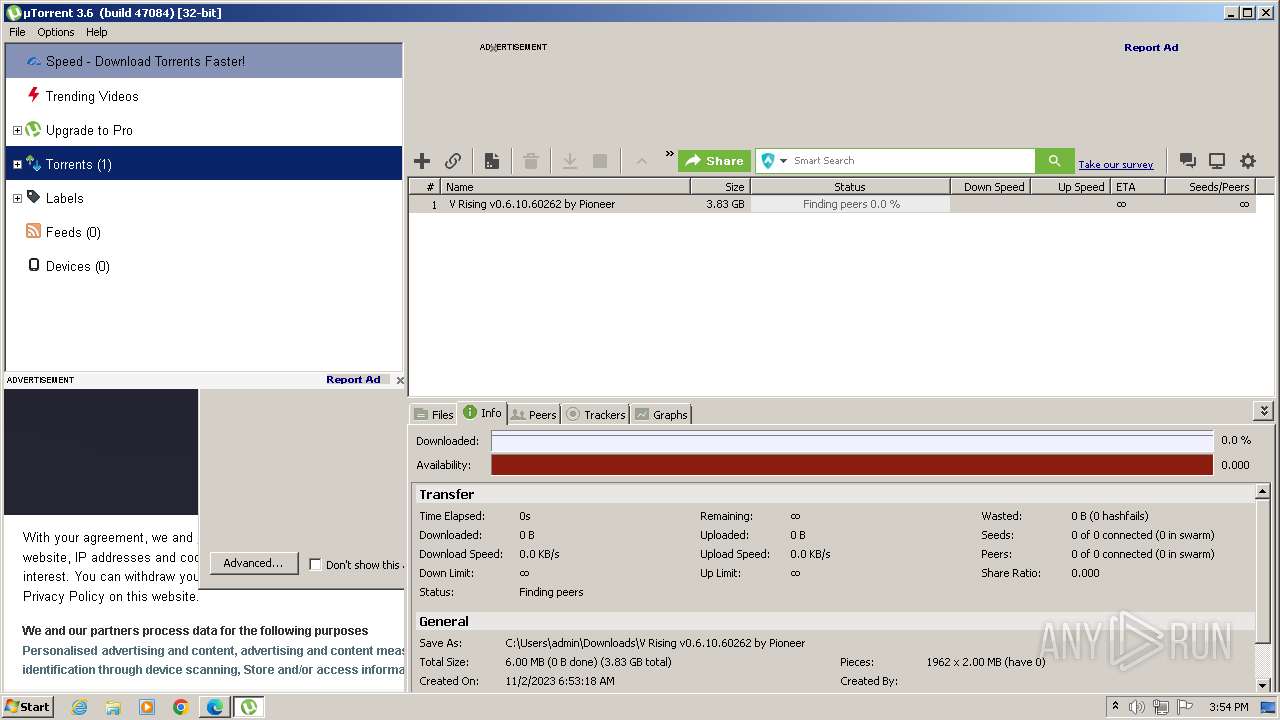Collapse the detail pane double-arrow button
The width and height of the screenshot is (1280, 720).
tap(1264, 411)
